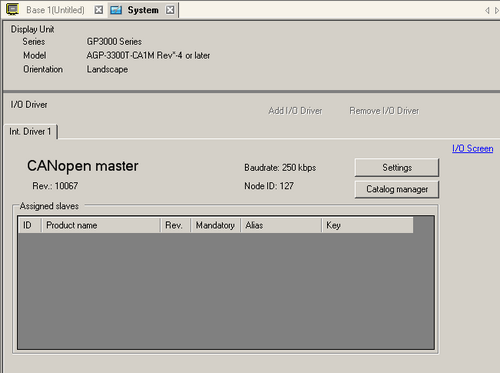The image size is (500, 373).
Task: Sort slaves by ID column header
Action: 30,225
